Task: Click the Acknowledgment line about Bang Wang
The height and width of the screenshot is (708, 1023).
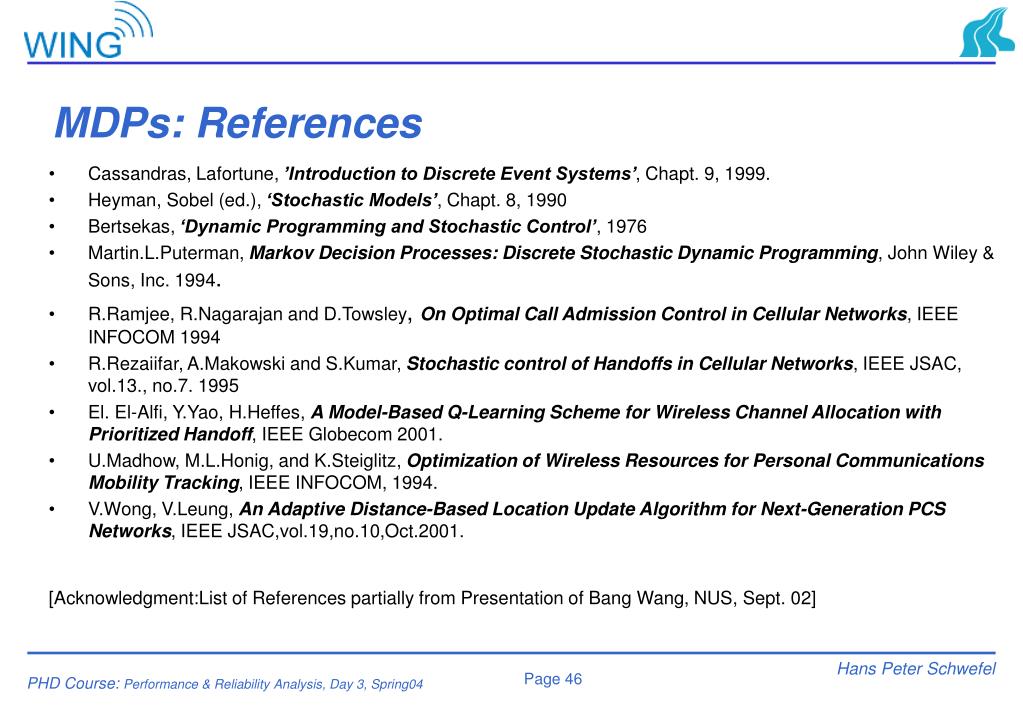Action: (x=432, y=598)
